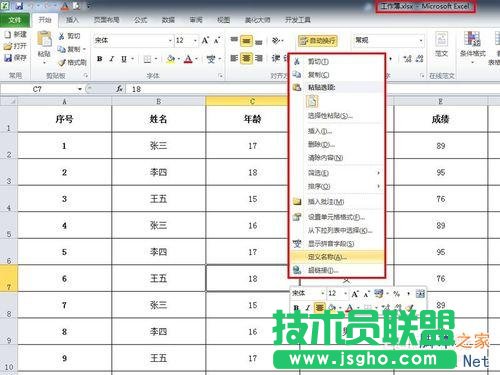This screenshot has height=375, width=500.
Task: Click the ribbon Cut (剪切) scissors icon
Action: (x=62, y=36)
